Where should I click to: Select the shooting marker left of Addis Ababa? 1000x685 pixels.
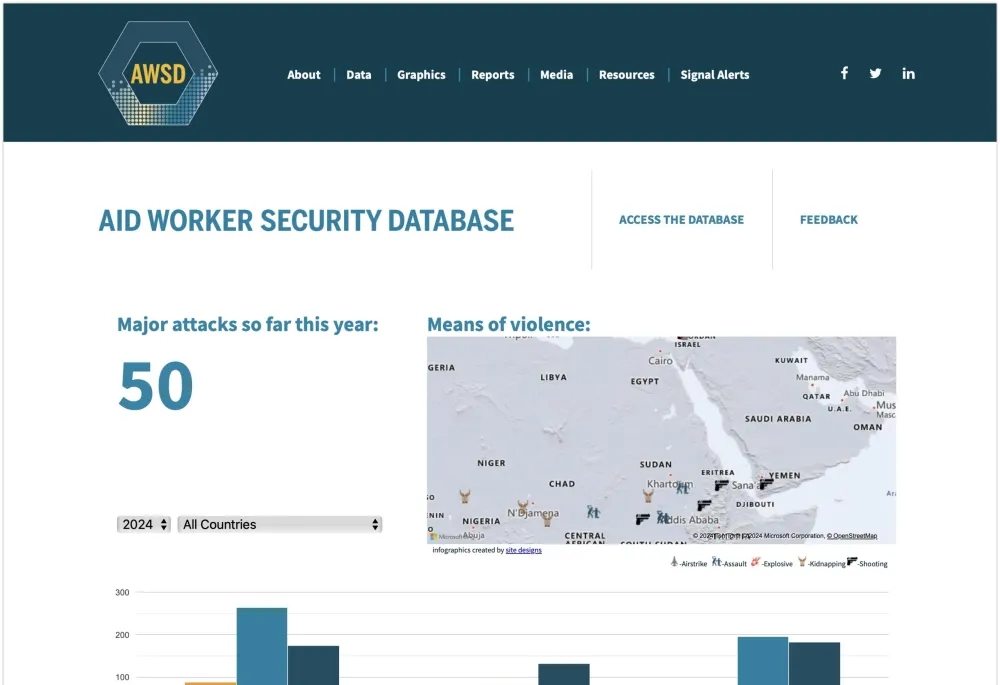click(x=642, y=519)
